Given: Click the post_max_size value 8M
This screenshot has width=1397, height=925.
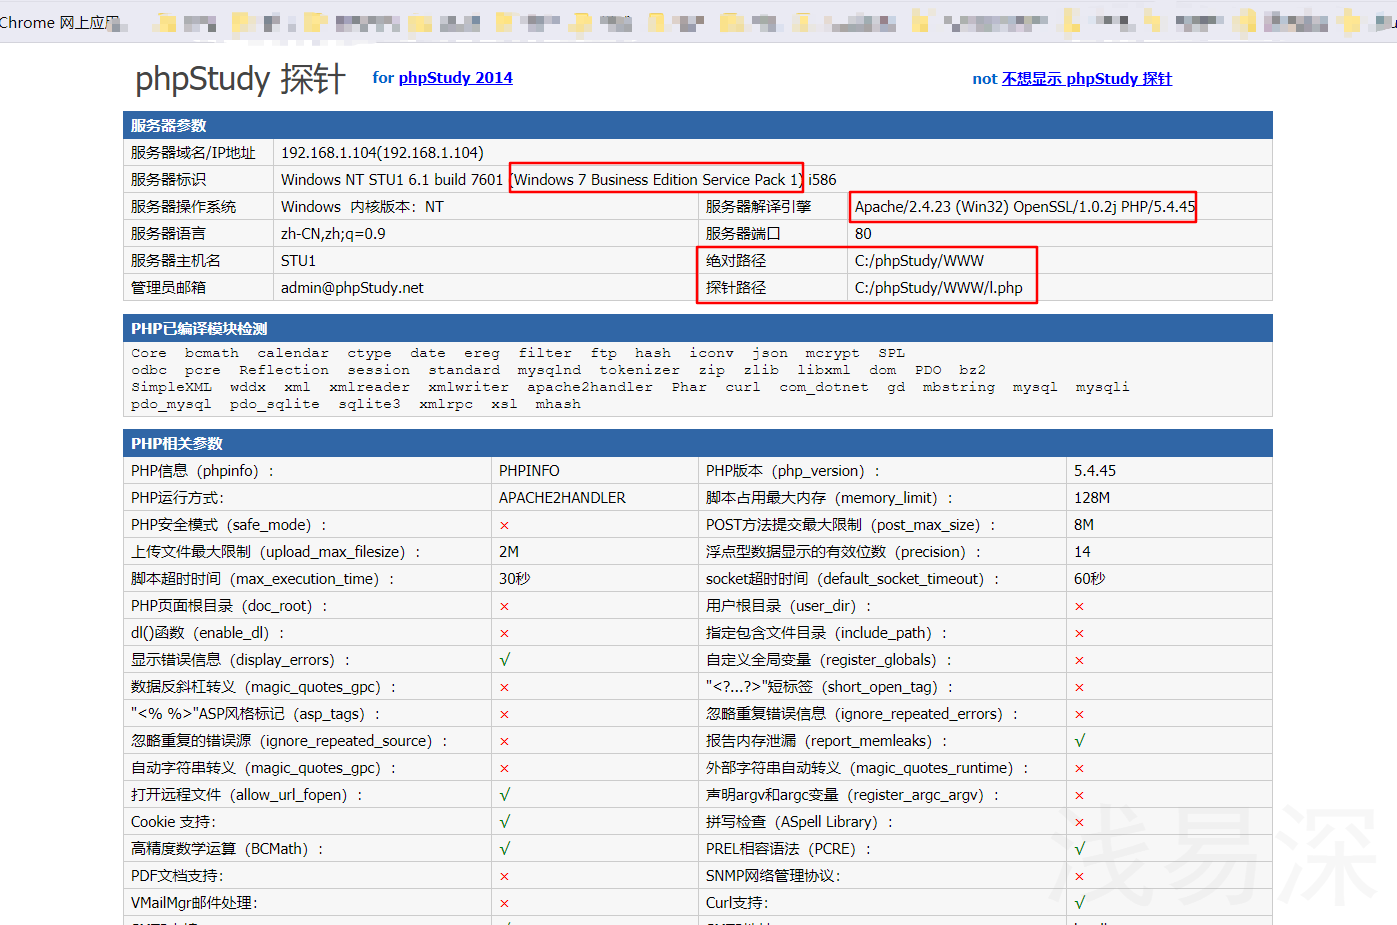Looking at the screenshot, I should coord(1084,525).
